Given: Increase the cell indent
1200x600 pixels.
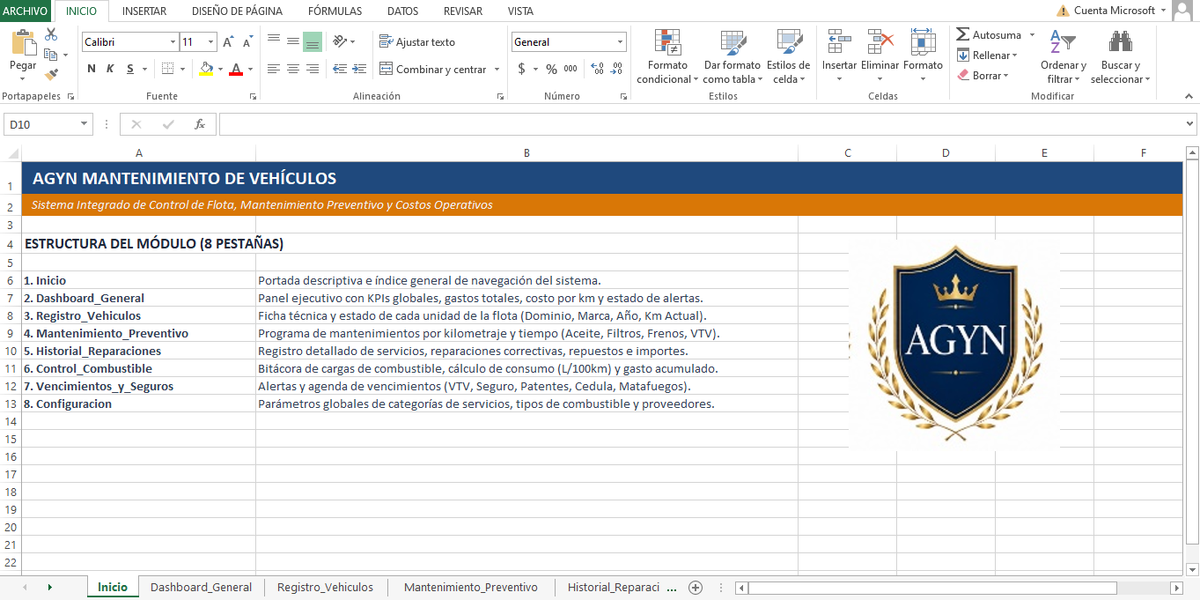Looking at the screenshot, I should pyautogui.click(x=360, y=69).
